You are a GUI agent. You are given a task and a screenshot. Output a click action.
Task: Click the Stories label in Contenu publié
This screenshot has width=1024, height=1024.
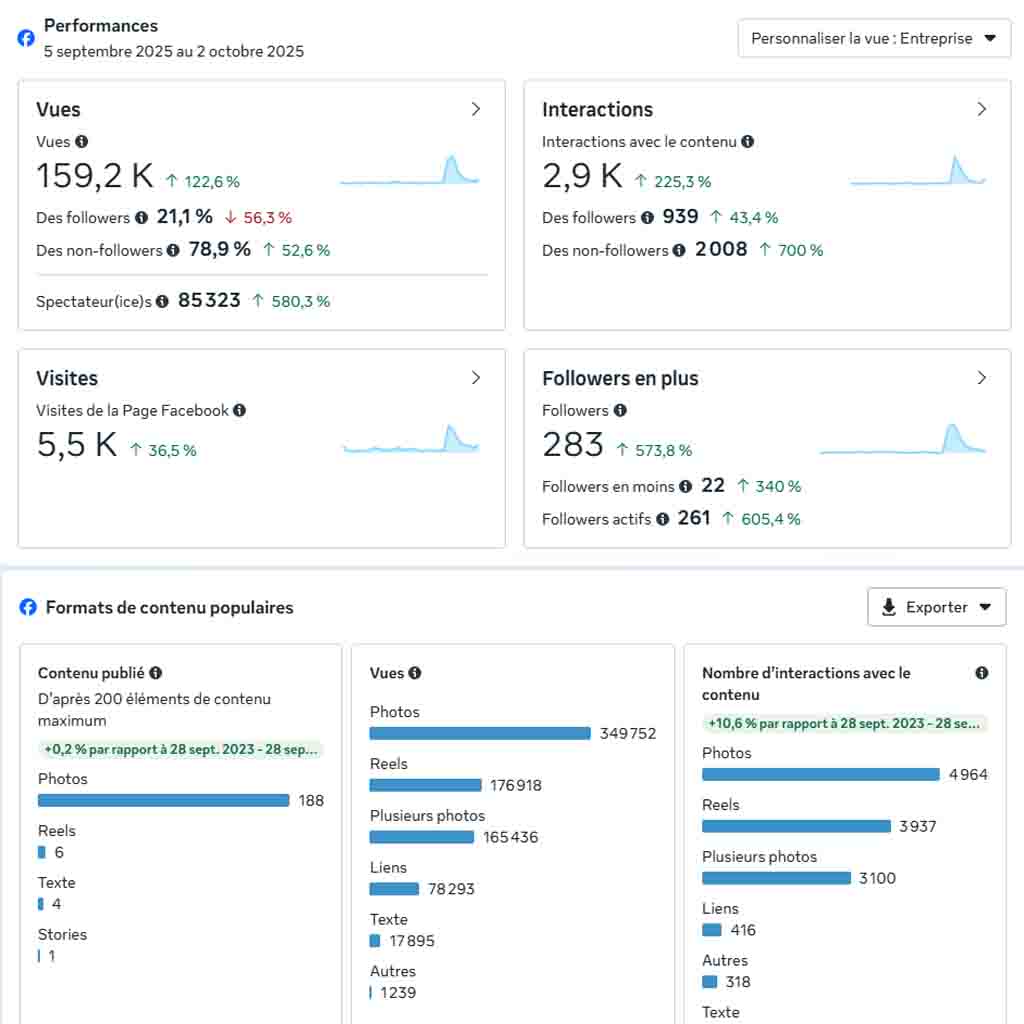click(62, 935)
